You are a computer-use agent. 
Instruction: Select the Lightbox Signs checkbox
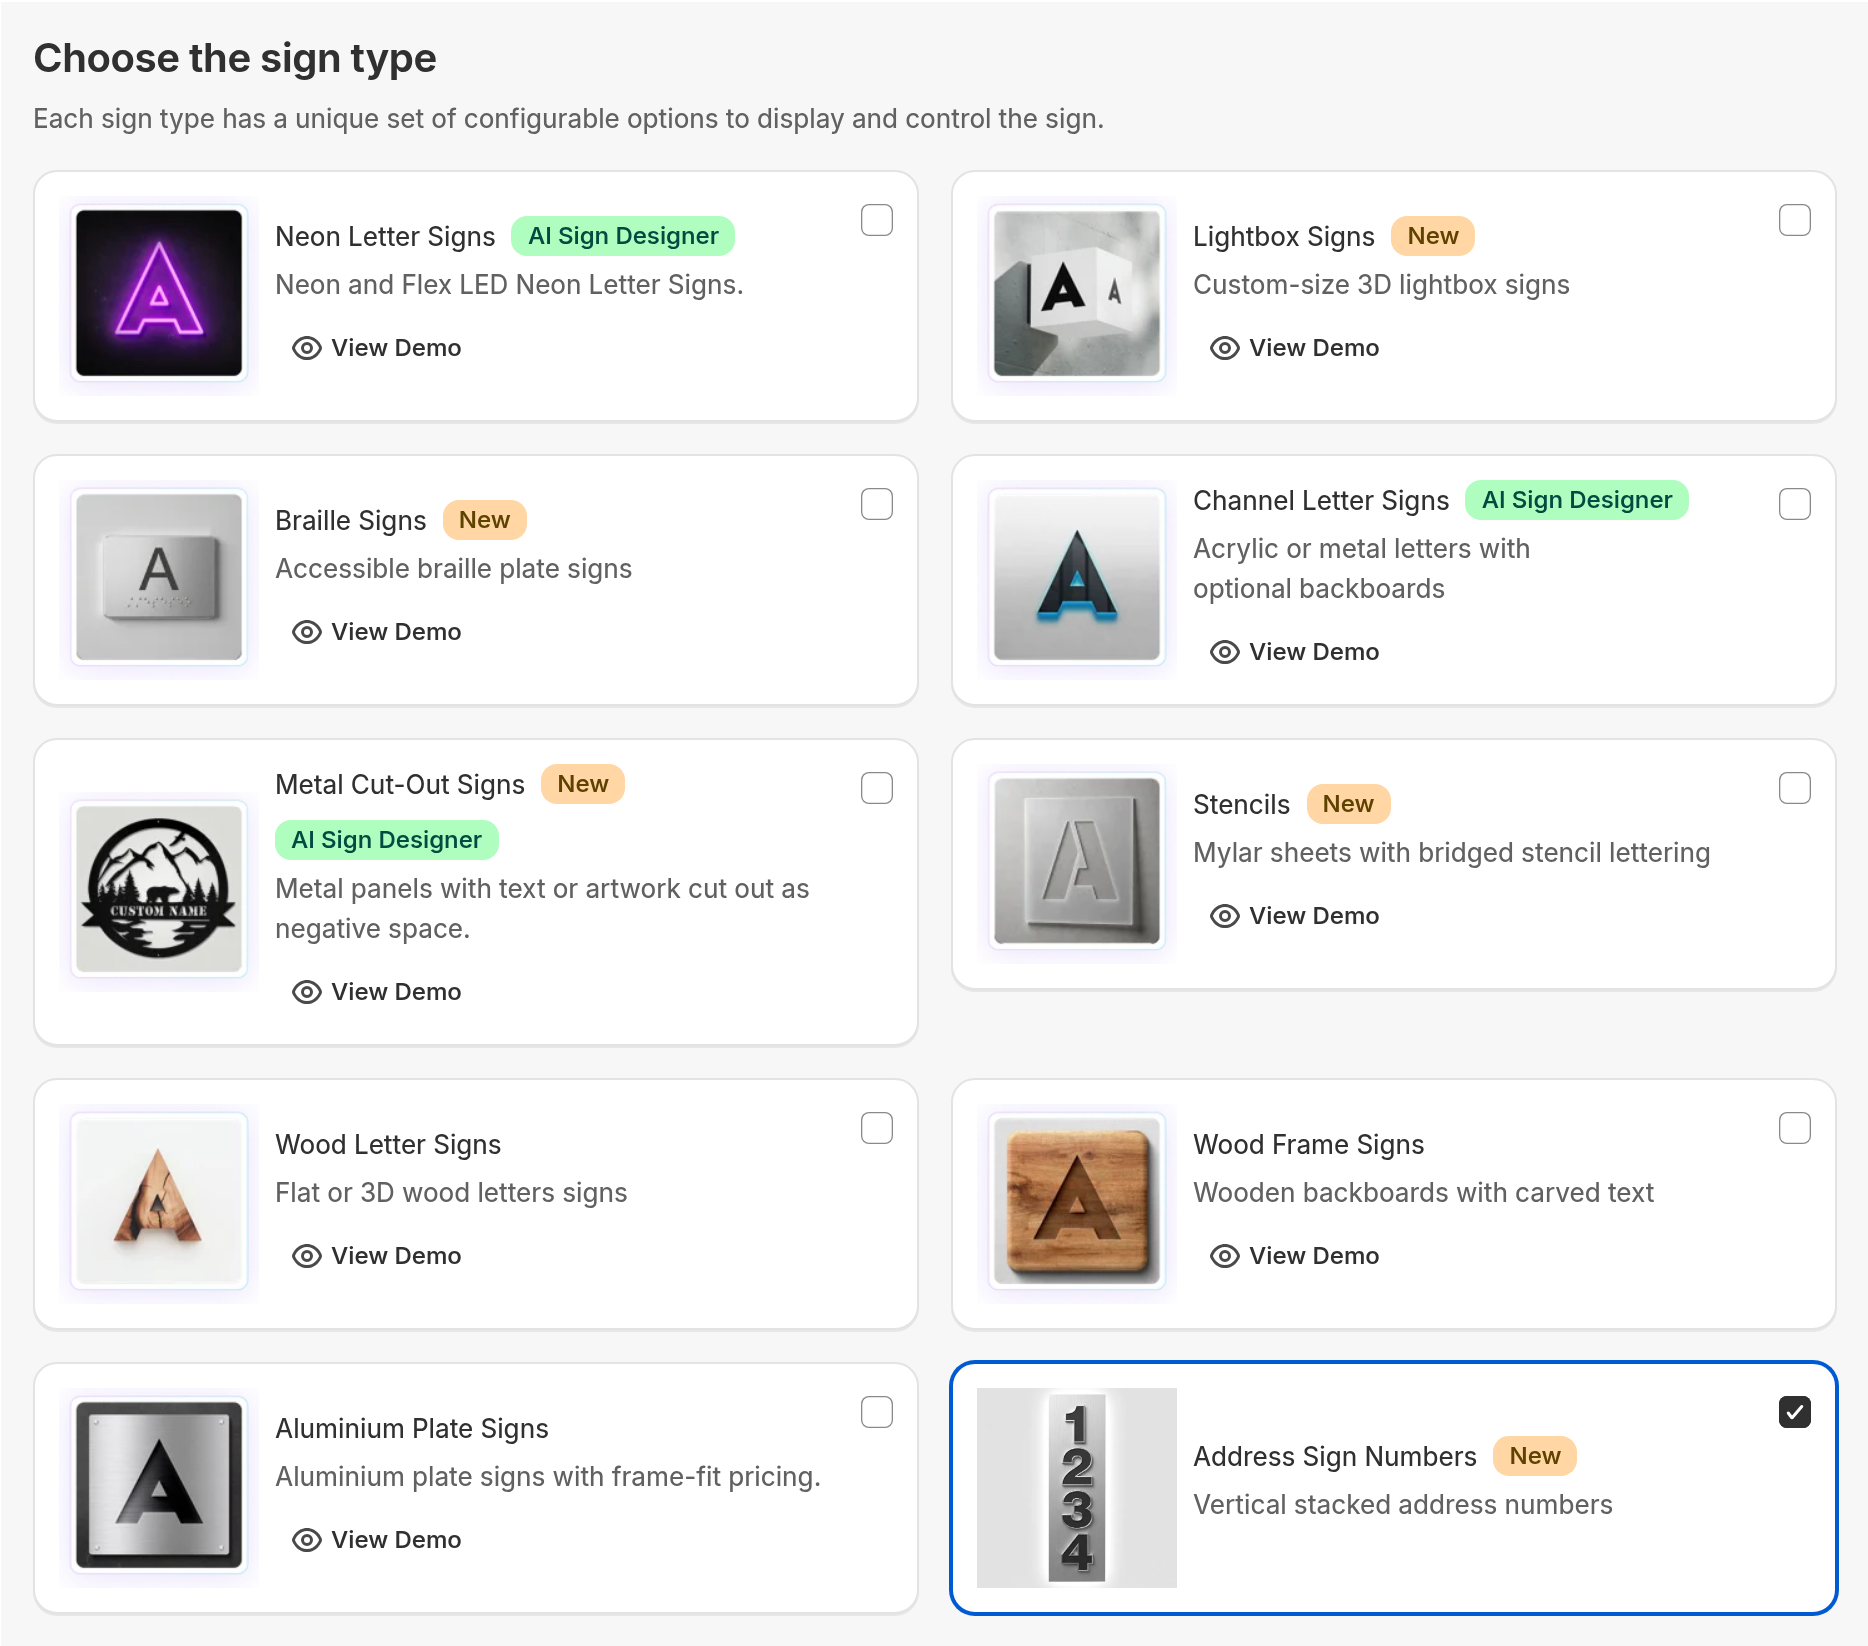tap(1795, 220)
